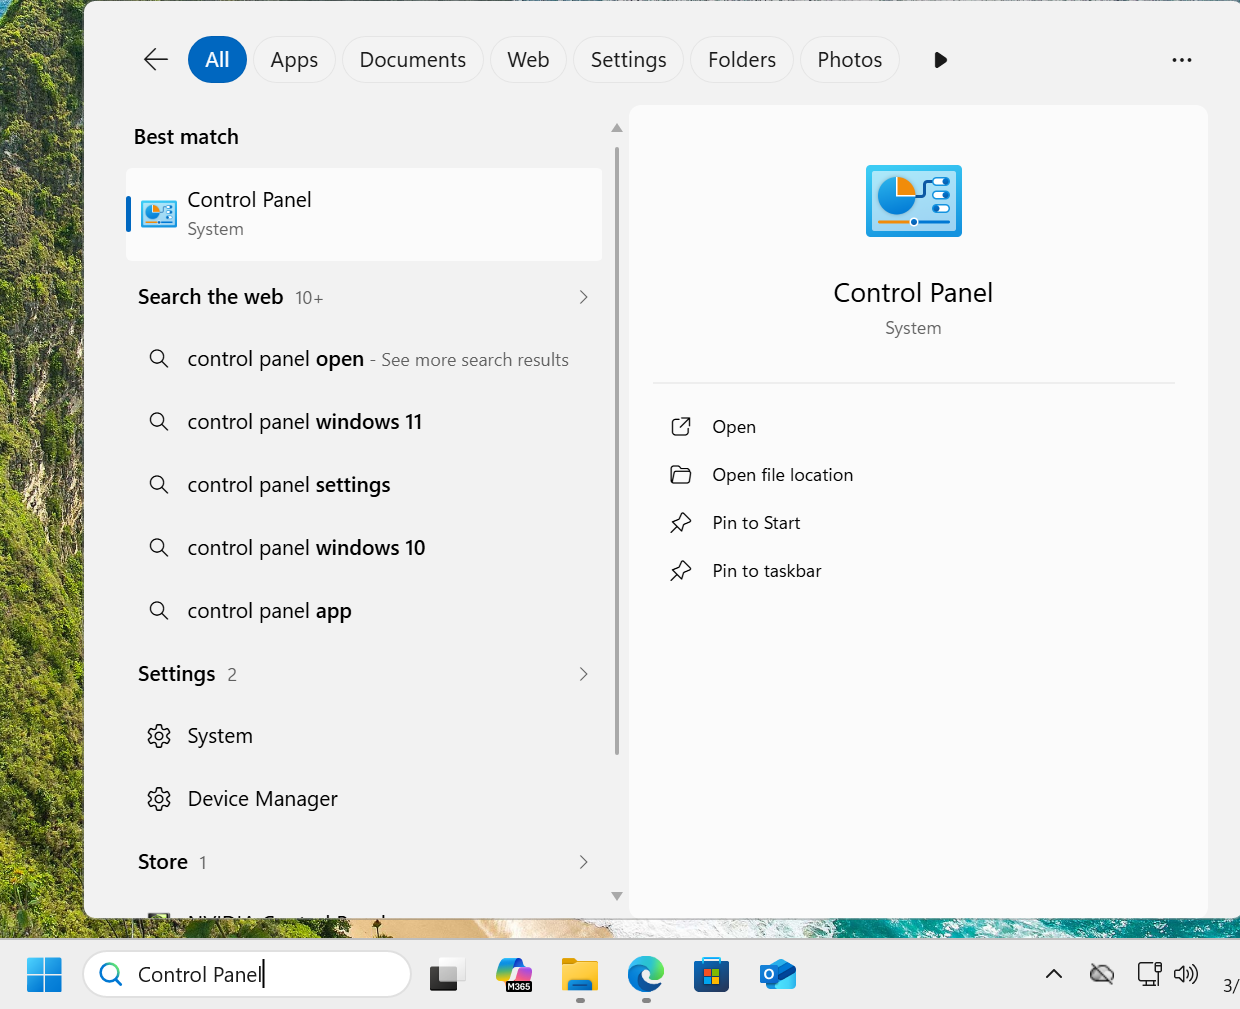This screenshot has height=1009, width=1240.
Task: Switch to the Web filter tab
Action: click(528, 60)
